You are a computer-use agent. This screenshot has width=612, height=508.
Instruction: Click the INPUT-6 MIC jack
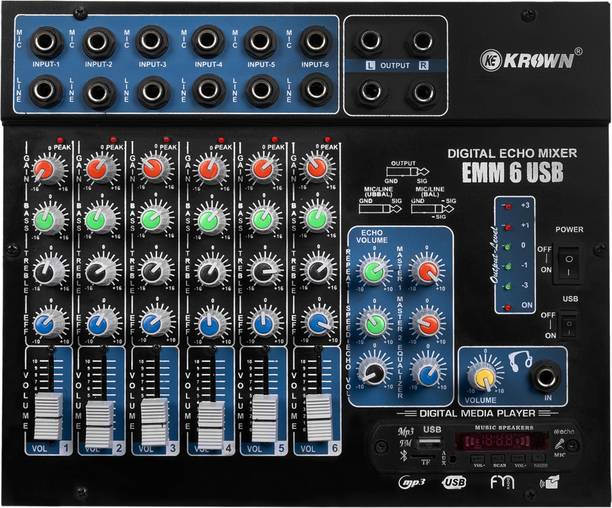tap(316, 41)
